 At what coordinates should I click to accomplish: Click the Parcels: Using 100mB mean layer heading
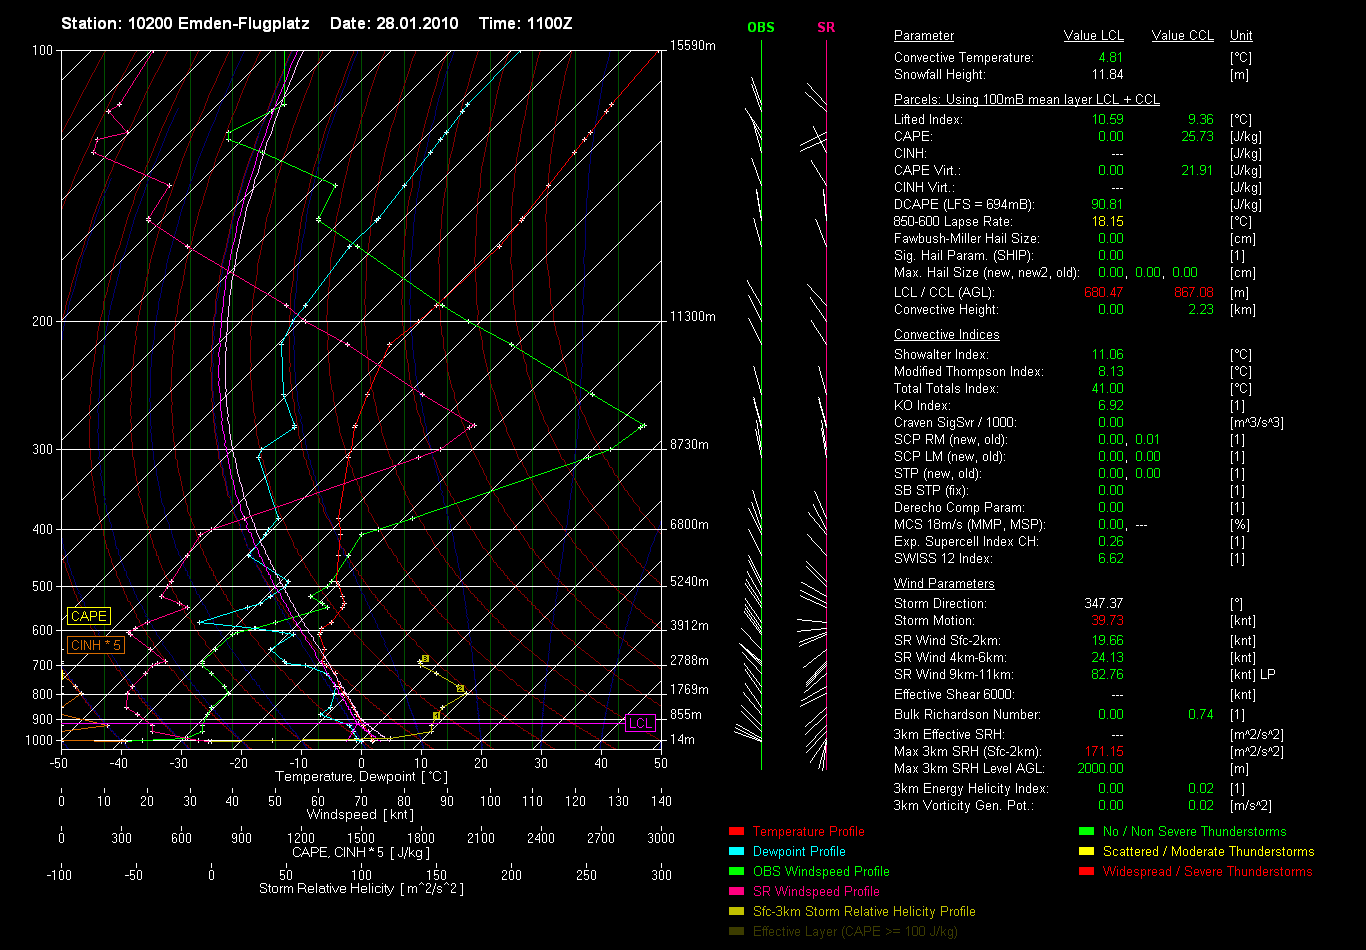tap(1027, 100)
